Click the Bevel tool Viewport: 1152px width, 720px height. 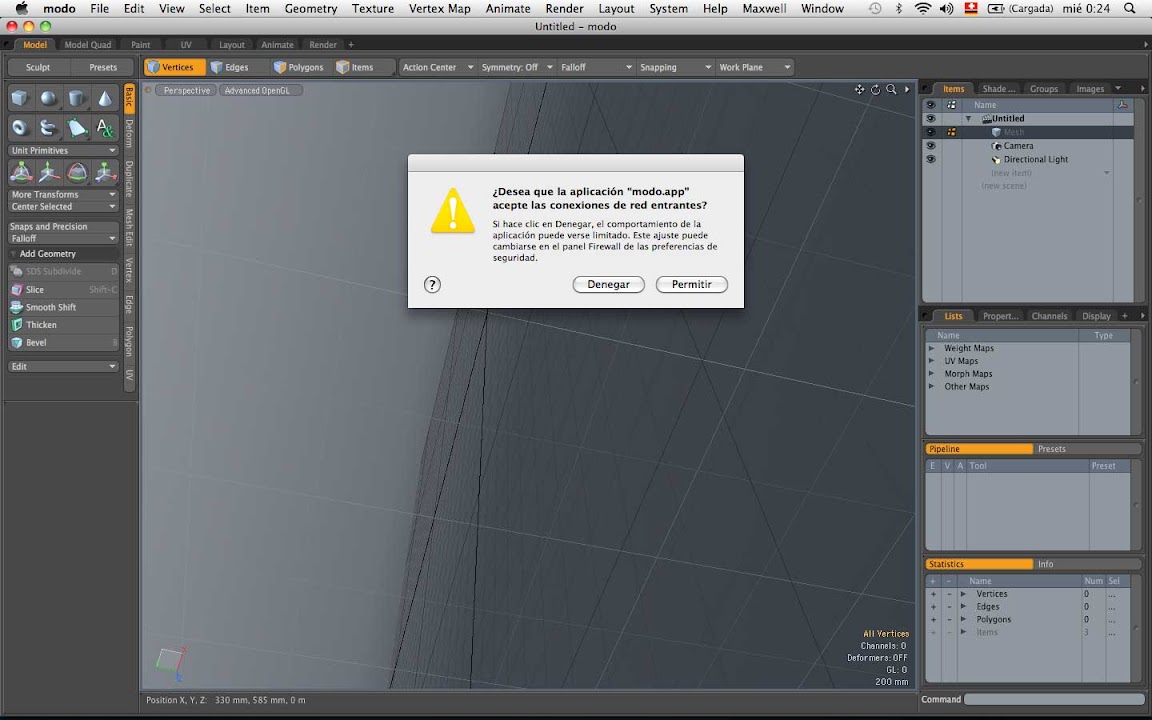tap(64, 342)
